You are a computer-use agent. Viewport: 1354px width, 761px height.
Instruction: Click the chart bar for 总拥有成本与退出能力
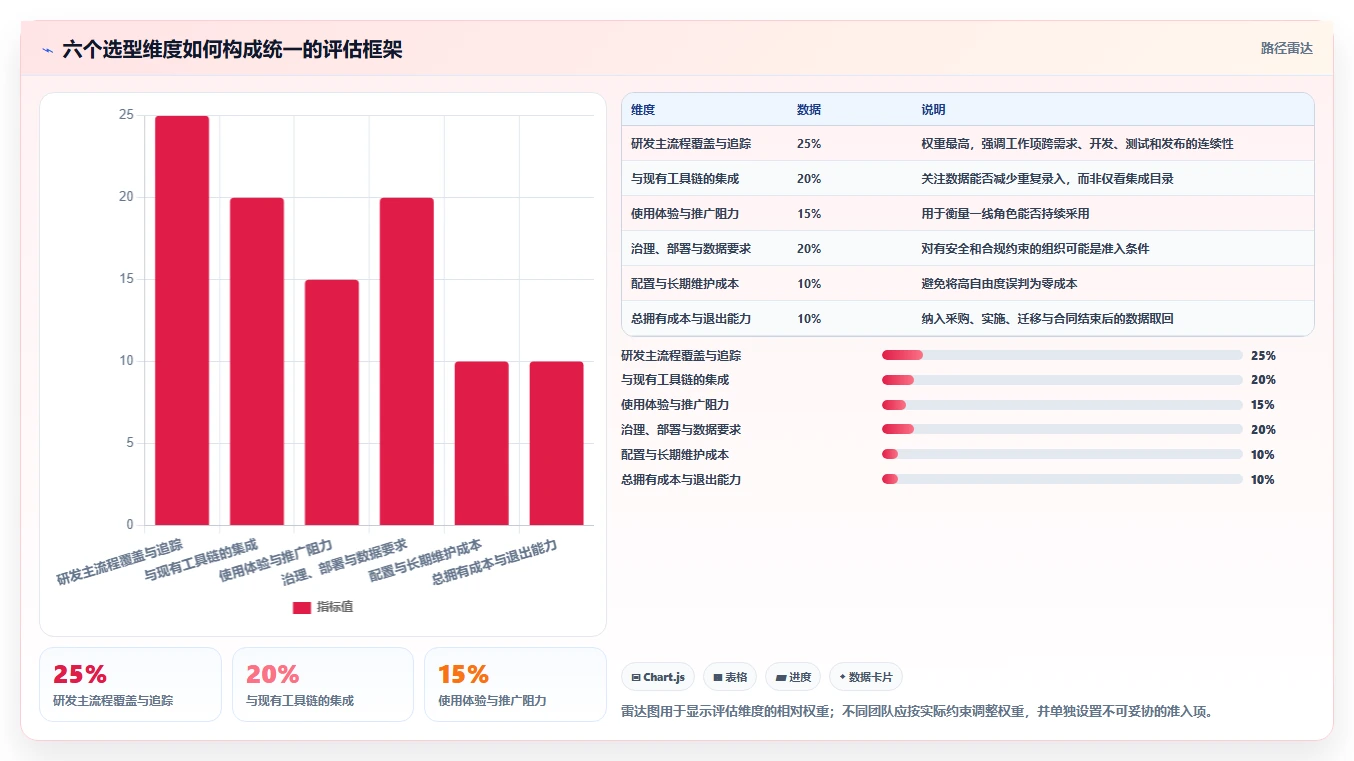pos(557,443)
